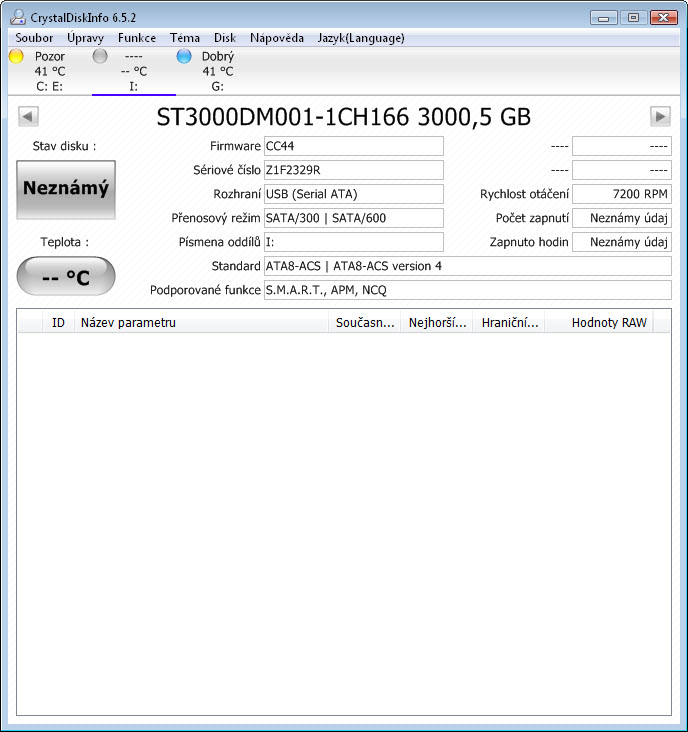The image size is (688, 732).
Task: Click the 7200 RPM rotation speed field
Action: coord(622,194)
